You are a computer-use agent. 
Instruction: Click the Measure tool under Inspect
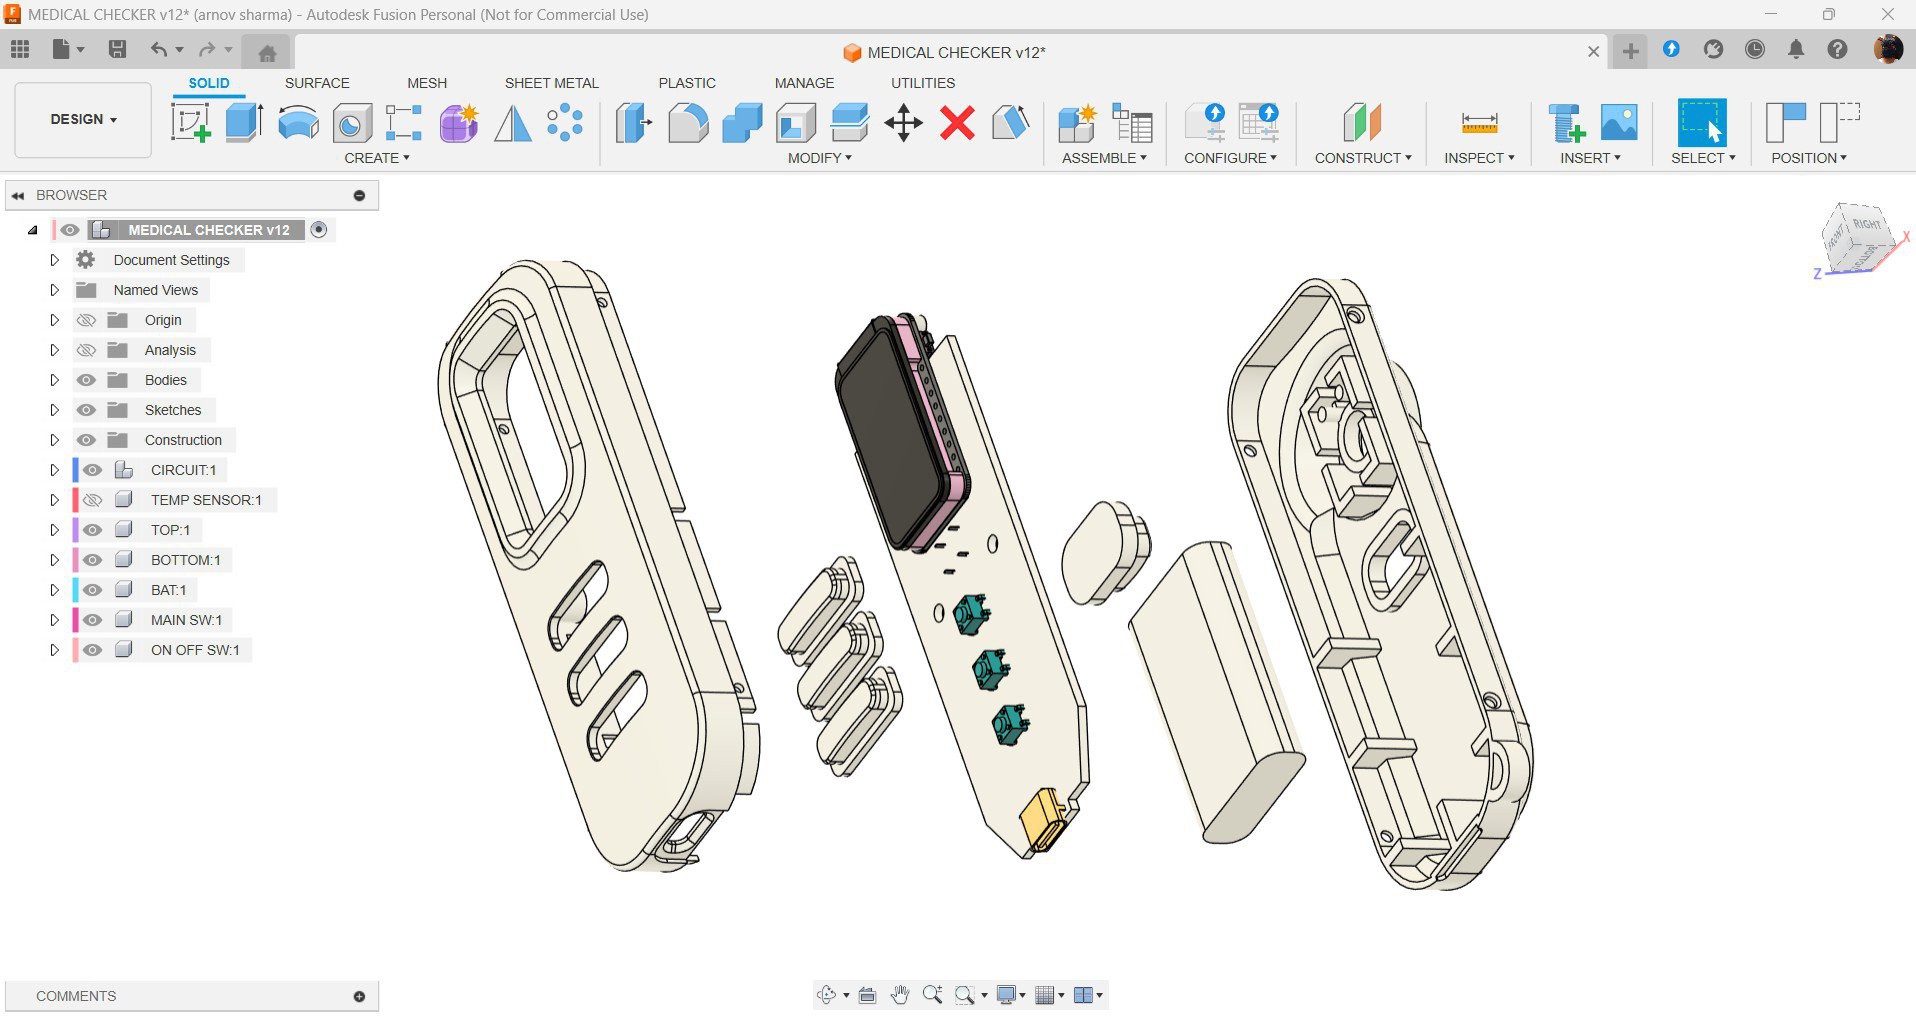point(1479,123)
